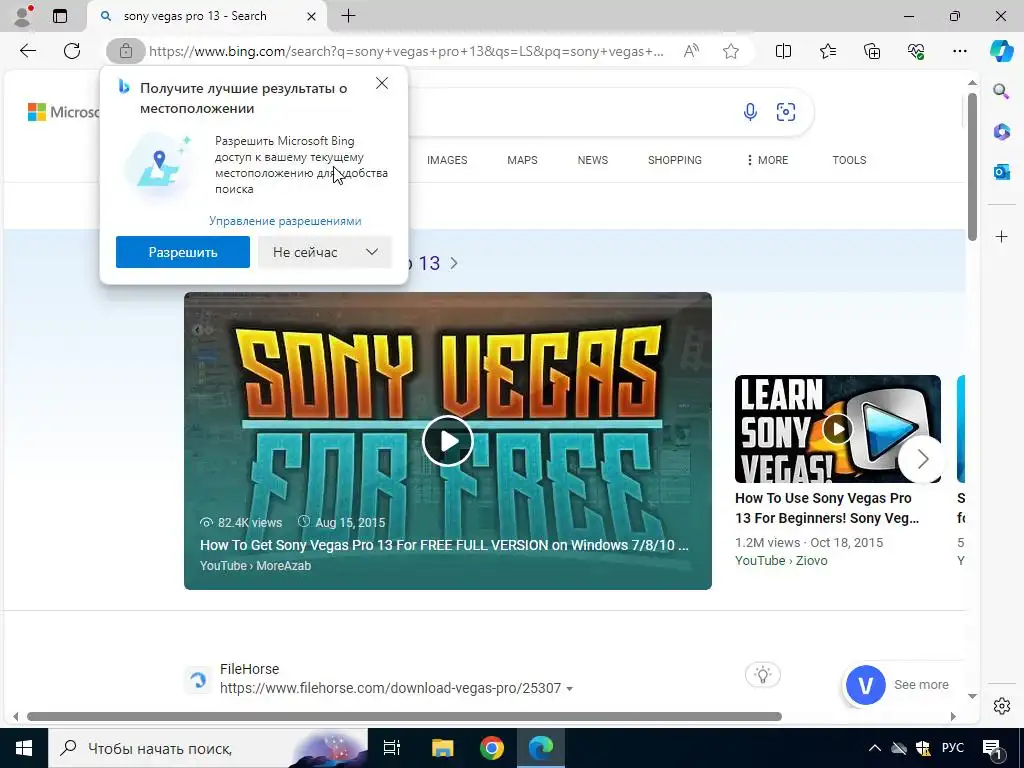The width and height of the screenshot is (1024, 768).
Task: Play the Sony Vegas For Free video
Action: (447, 441)
